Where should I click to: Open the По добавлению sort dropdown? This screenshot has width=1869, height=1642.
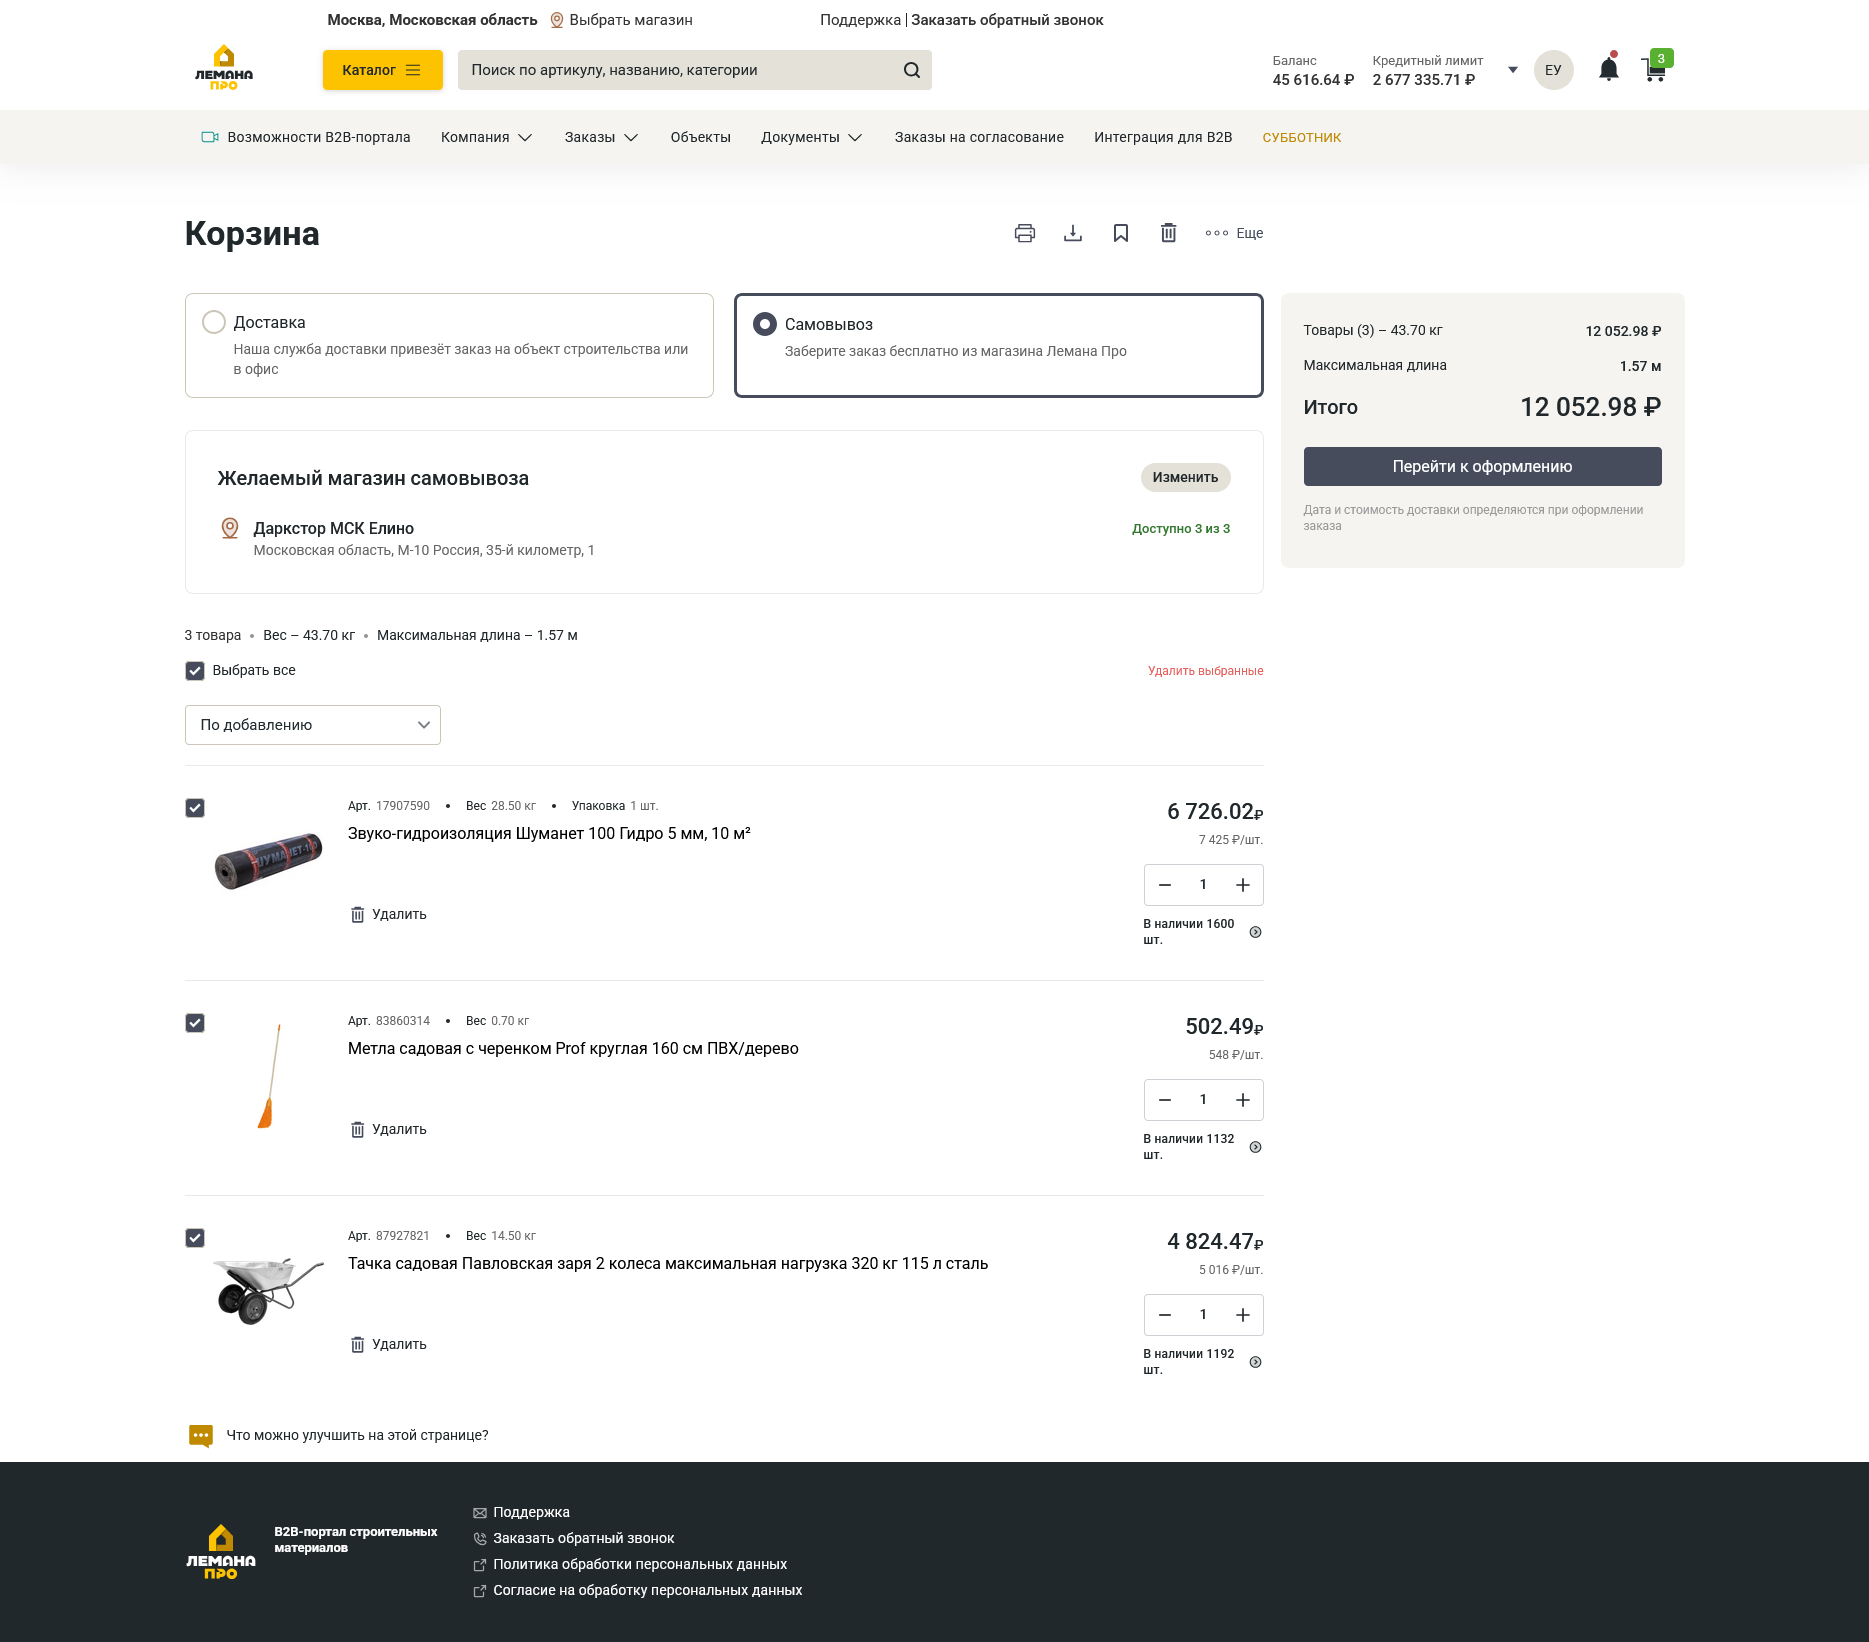(x=313, y=725)
